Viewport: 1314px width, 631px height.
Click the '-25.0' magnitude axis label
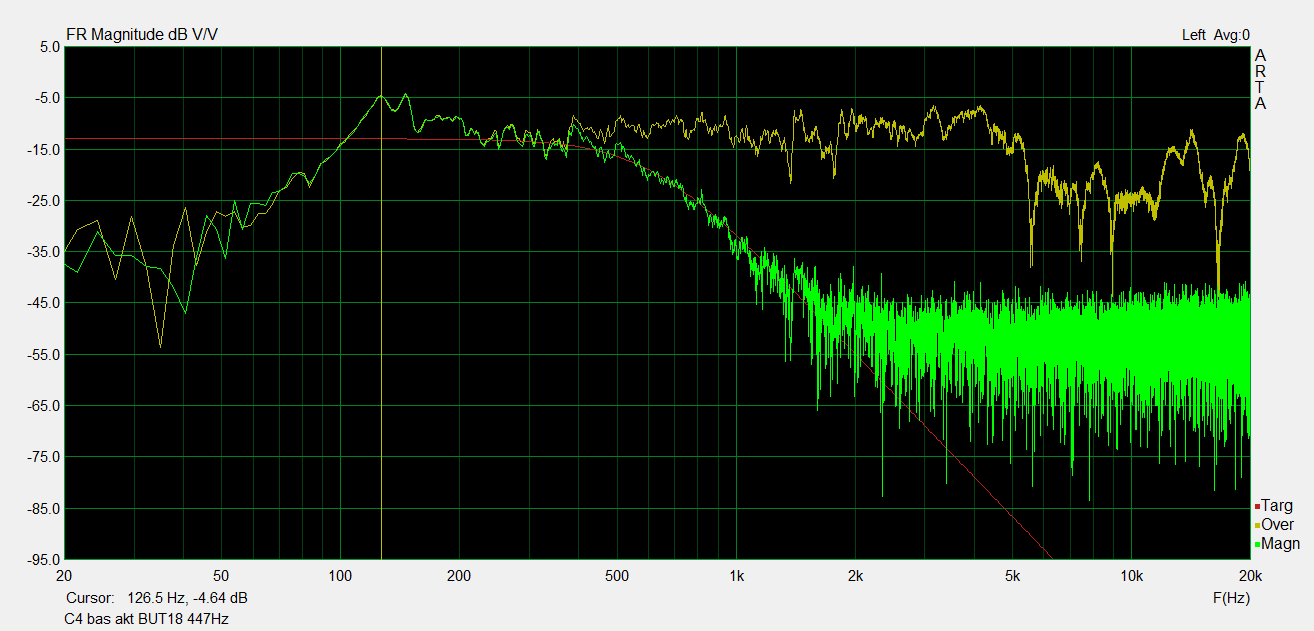click(x=45, y=201)
